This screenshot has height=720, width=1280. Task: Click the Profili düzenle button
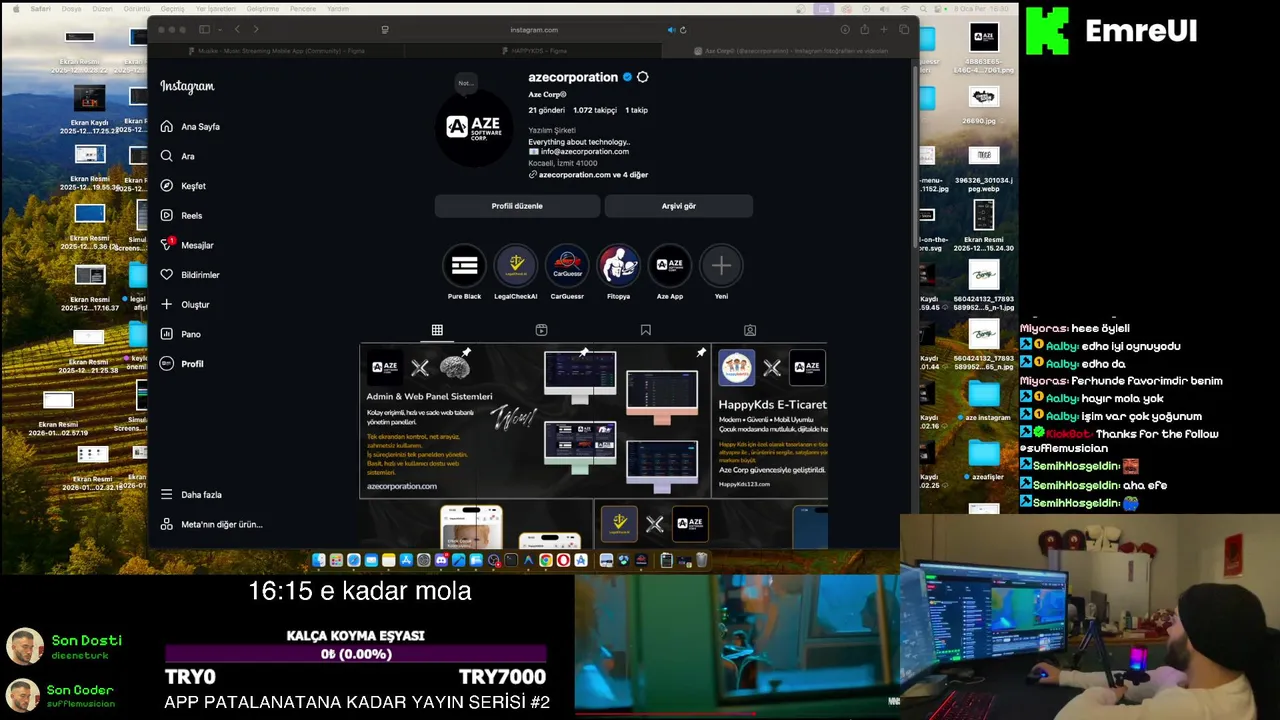tap(517, 206)
